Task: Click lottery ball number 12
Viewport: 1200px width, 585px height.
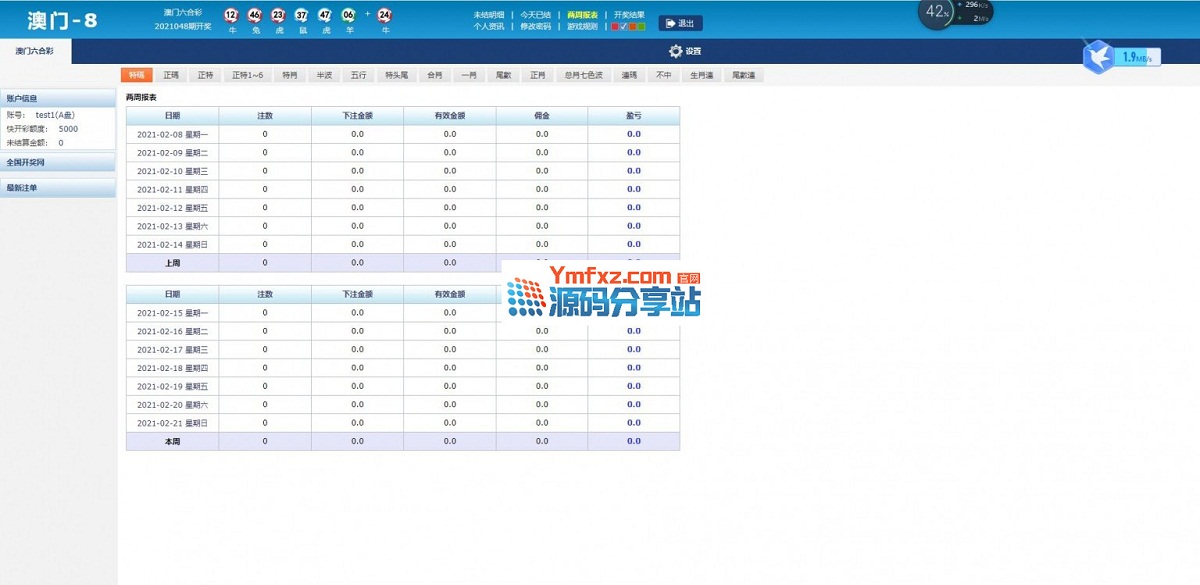Action: (x=231, y=15)
